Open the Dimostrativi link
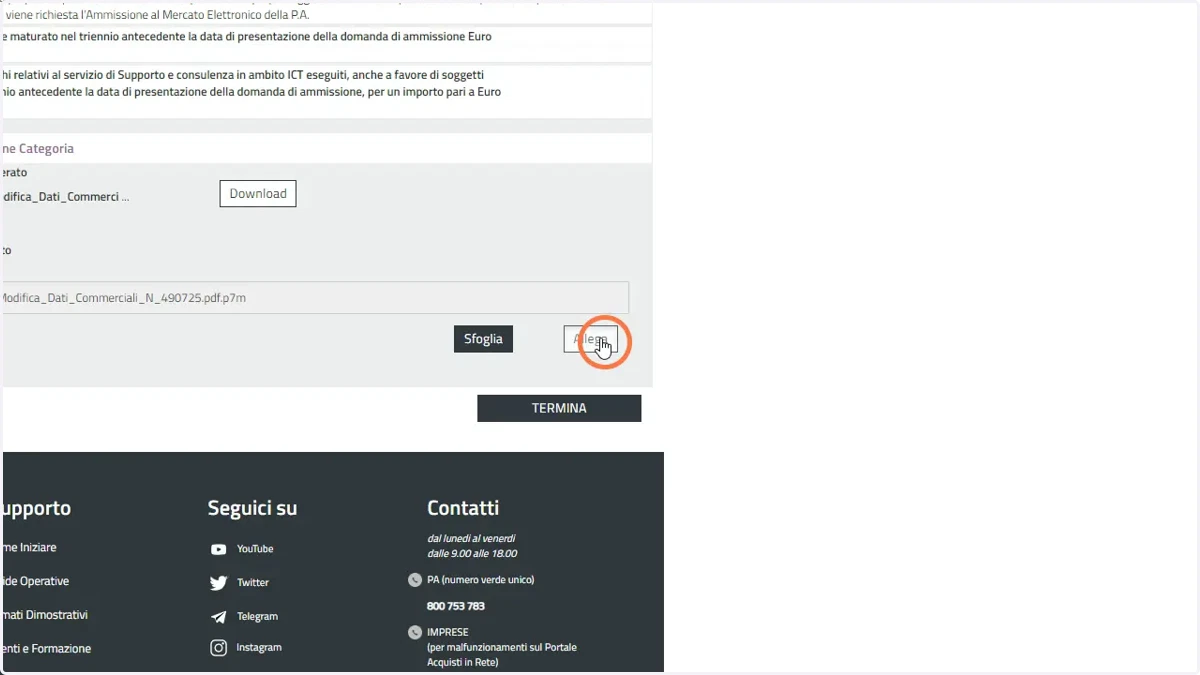 click(44, 615)
